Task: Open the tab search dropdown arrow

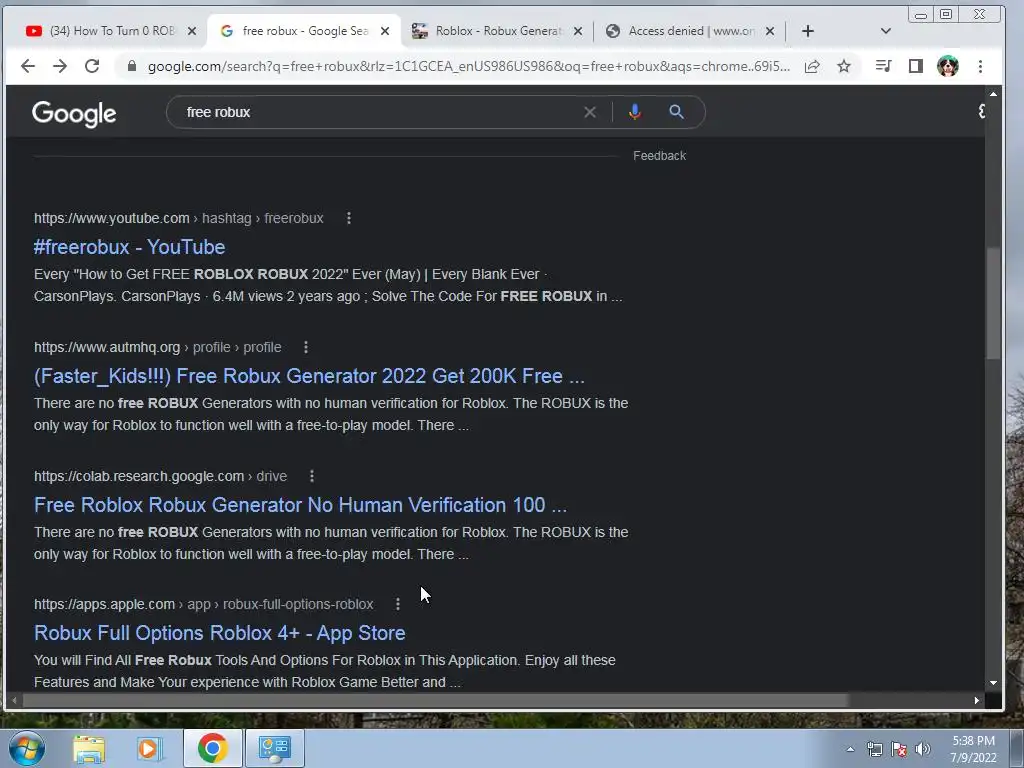Action: pyautogui.click(x=886, y=31)
